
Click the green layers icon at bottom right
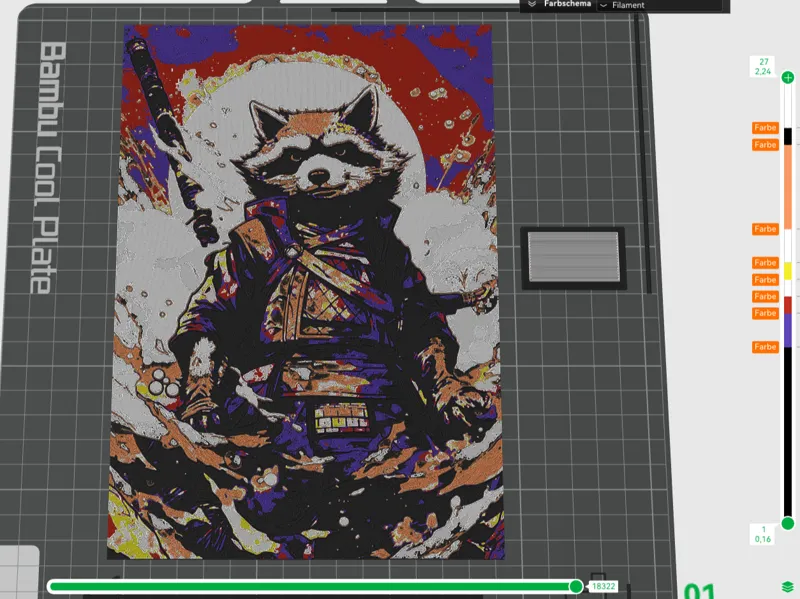coord(787,587)
